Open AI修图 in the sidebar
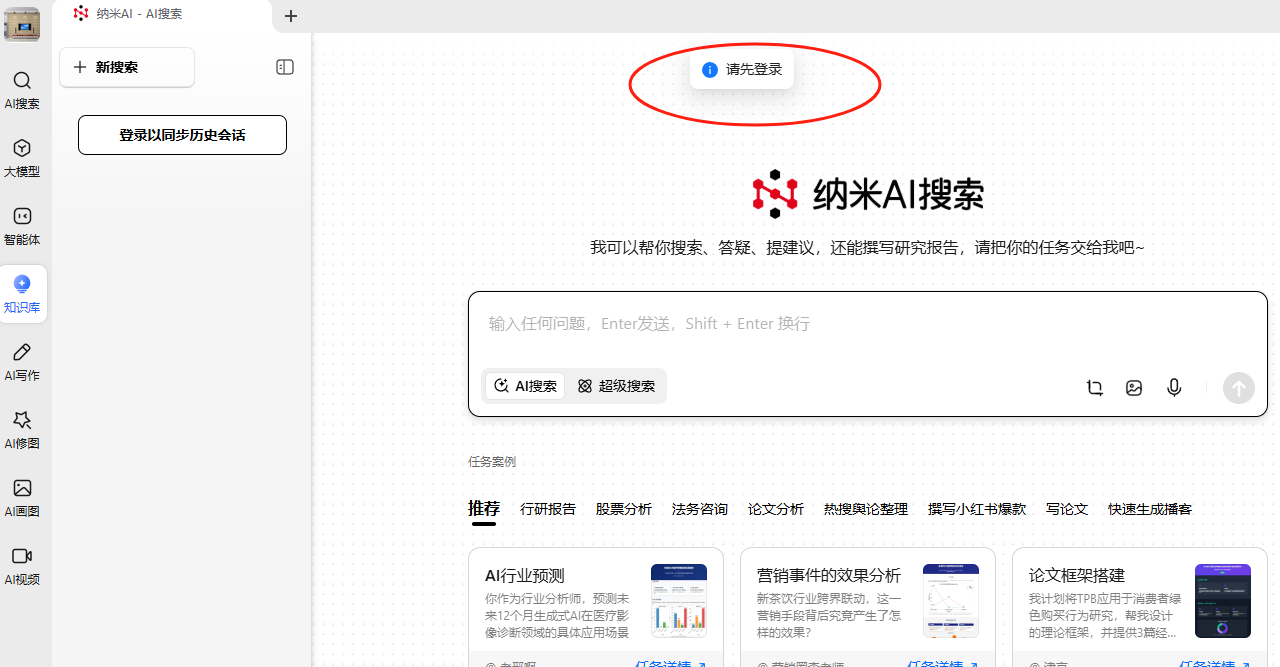Image resolution: width=1280 pixels, height=667 pixels. pyautogui.click(x=22, y=430)
